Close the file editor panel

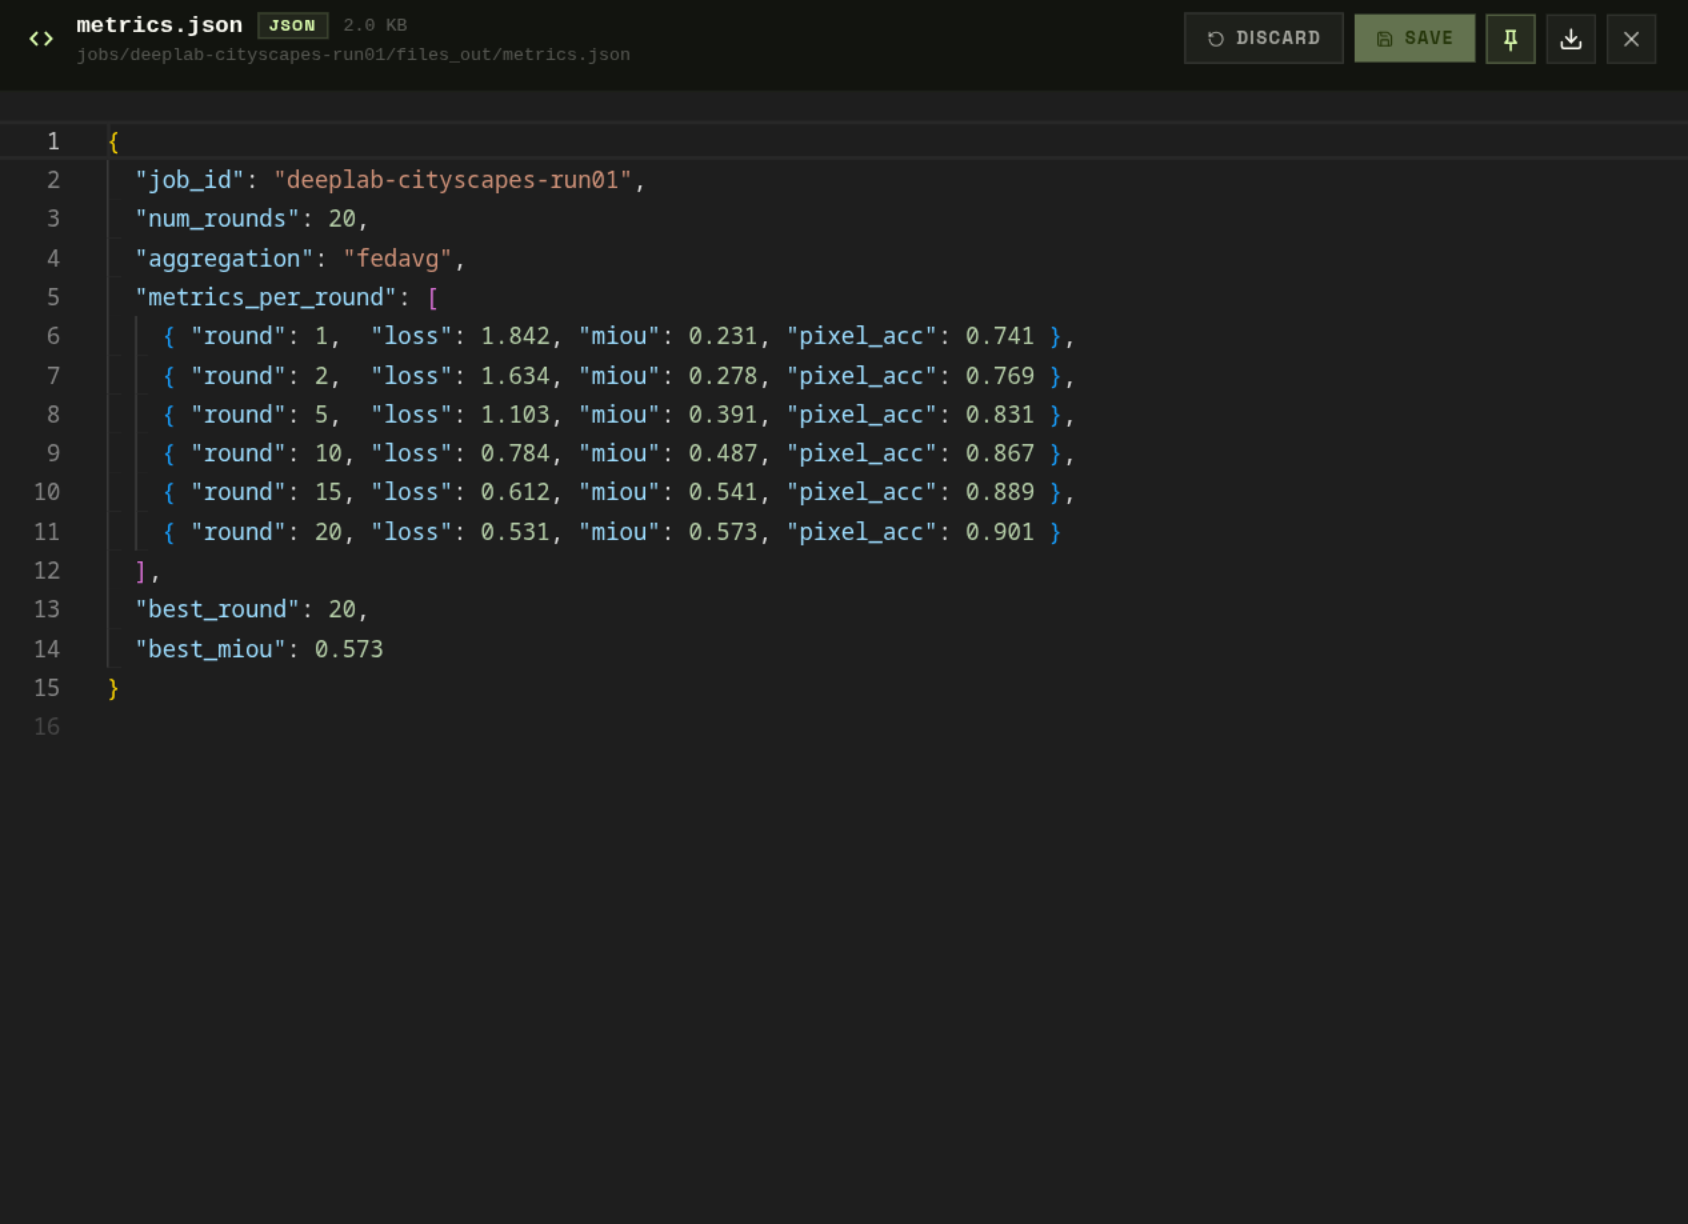coord(1631,38)
